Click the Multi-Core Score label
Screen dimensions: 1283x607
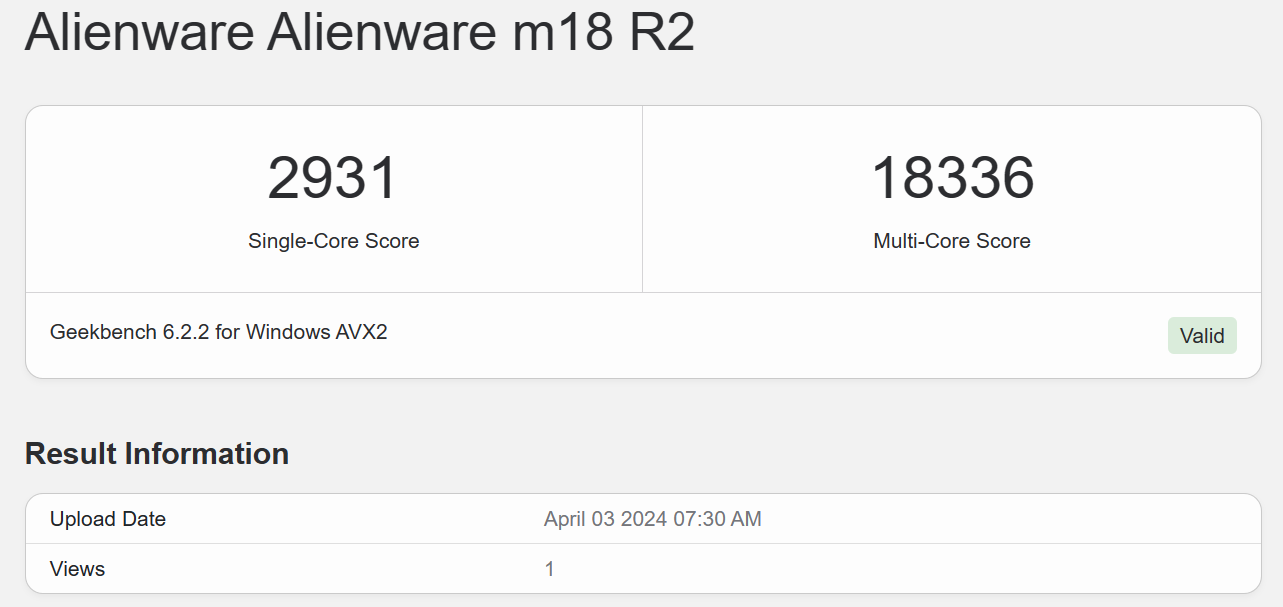952,241
